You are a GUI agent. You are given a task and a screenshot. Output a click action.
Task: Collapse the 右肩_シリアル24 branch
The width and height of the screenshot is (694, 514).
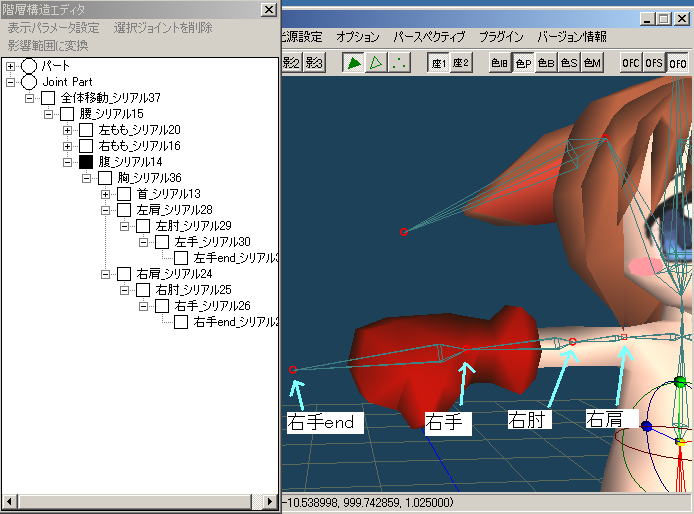pyautogui.click(x=106, y=274)
